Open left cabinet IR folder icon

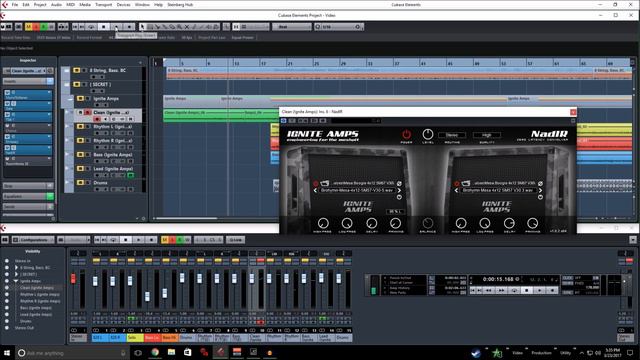[324, 183]
